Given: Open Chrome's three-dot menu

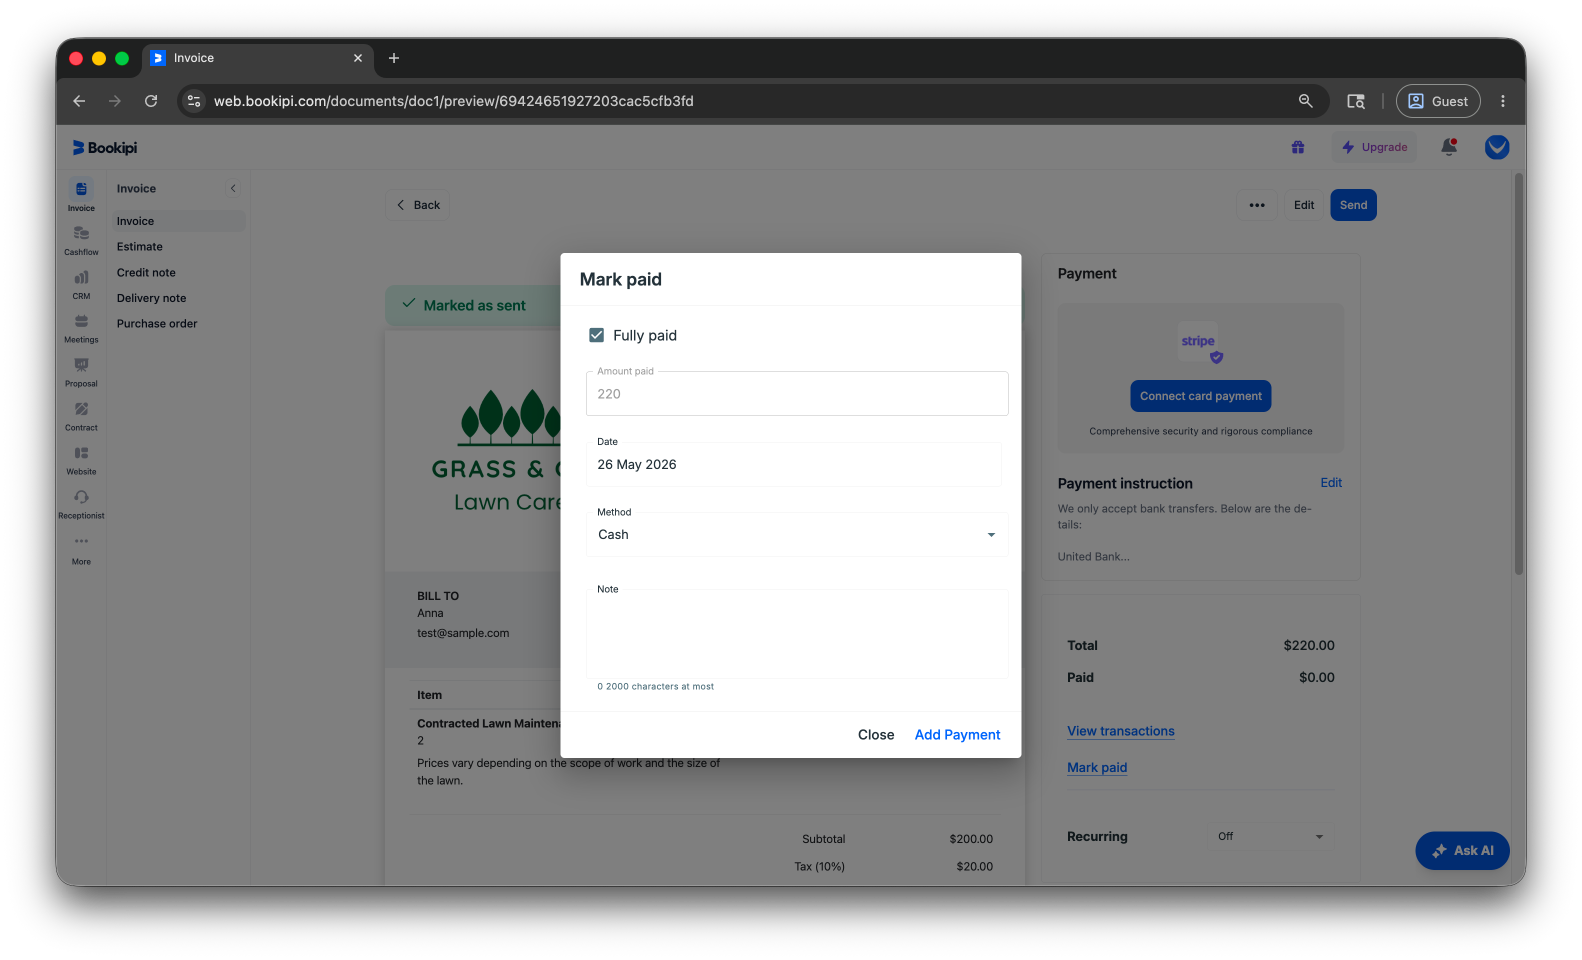Looking at the screenshot, I should pos(1503,101).
